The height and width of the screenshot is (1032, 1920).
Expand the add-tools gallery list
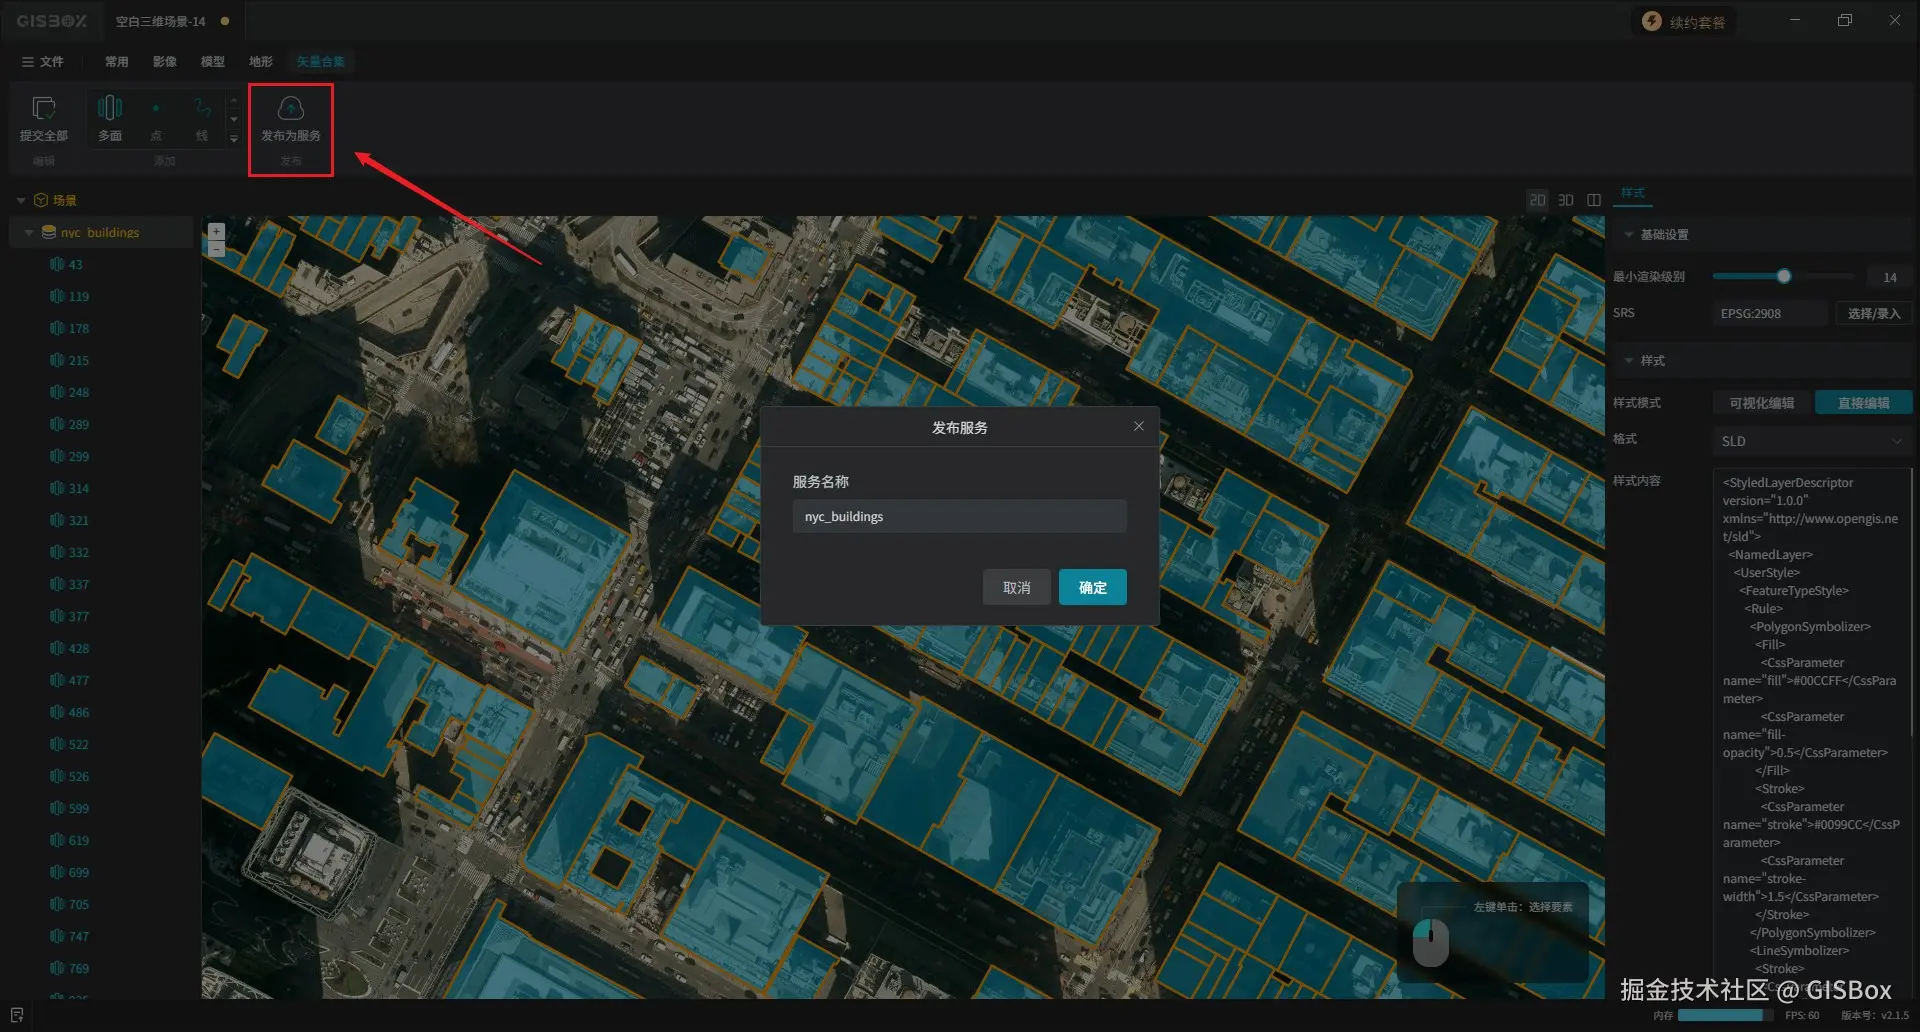point(234,139)
